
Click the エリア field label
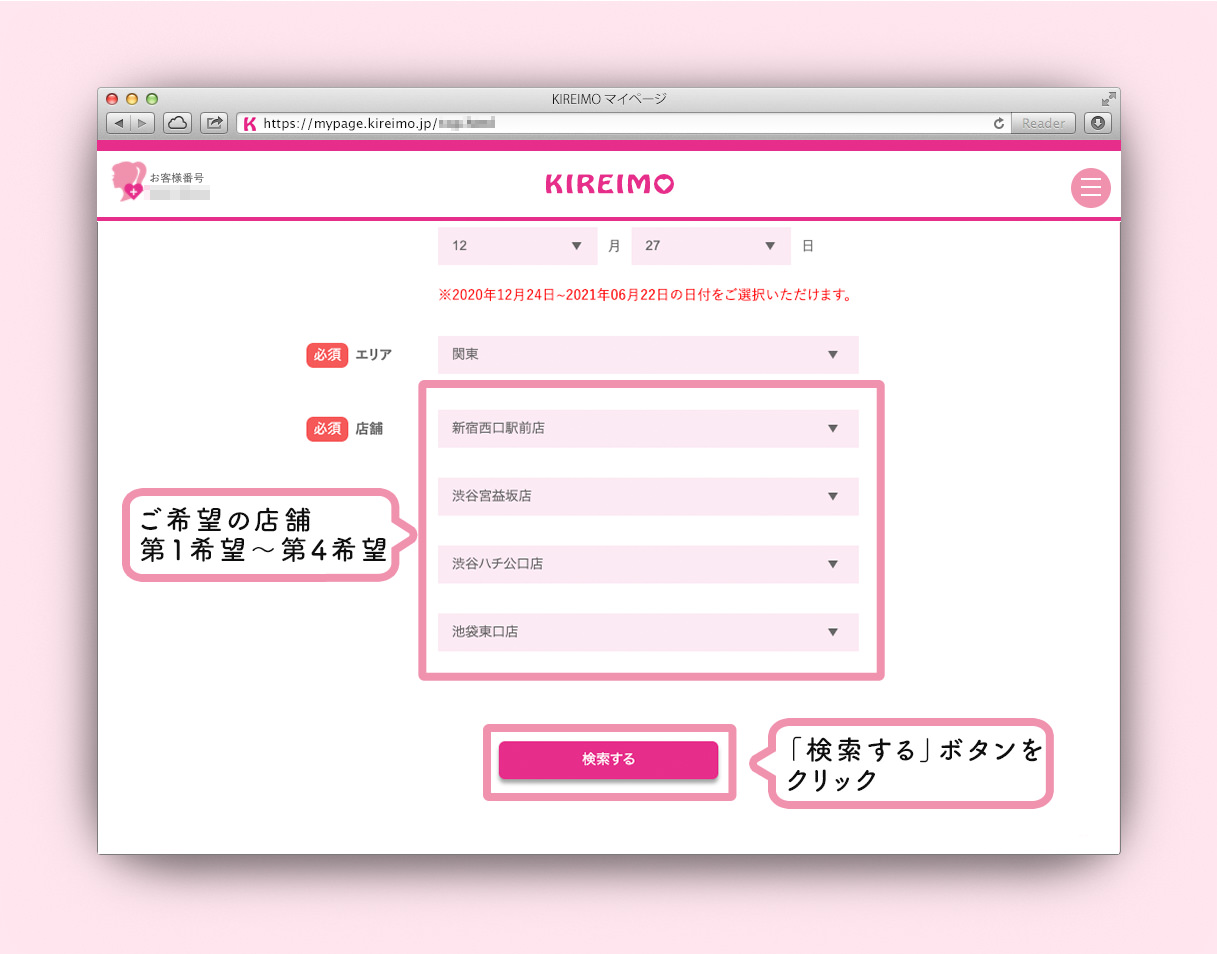click(373, 354)
